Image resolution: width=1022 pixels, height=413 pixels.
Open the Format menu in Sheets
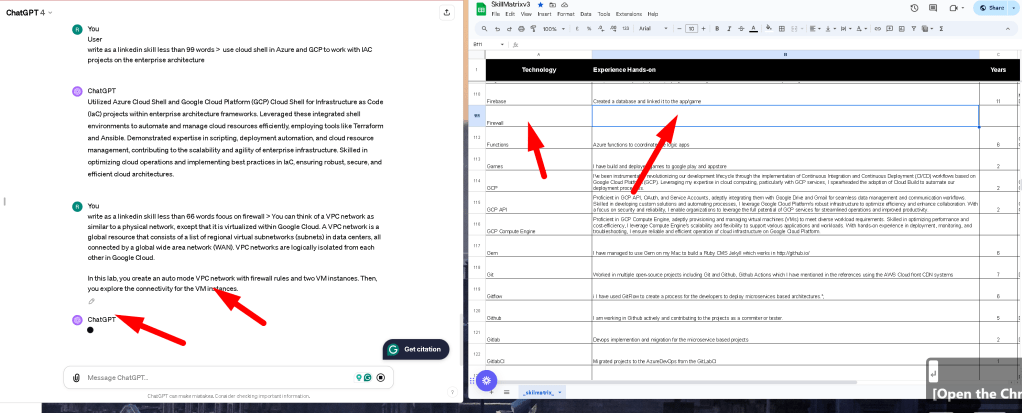566,14
